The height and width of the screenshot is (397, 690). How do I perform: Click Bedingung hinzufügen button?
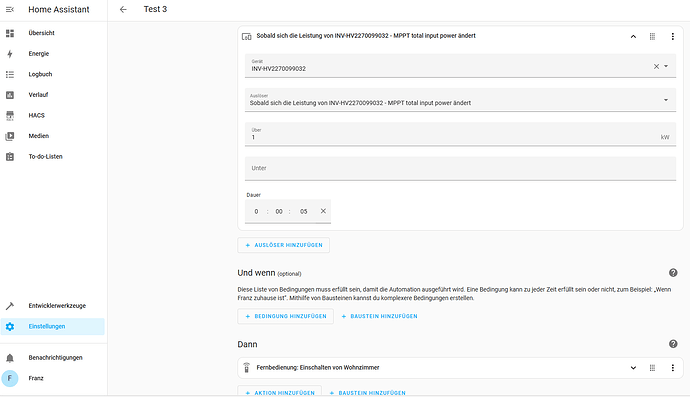pyautogui.click(x=286, y=316)
